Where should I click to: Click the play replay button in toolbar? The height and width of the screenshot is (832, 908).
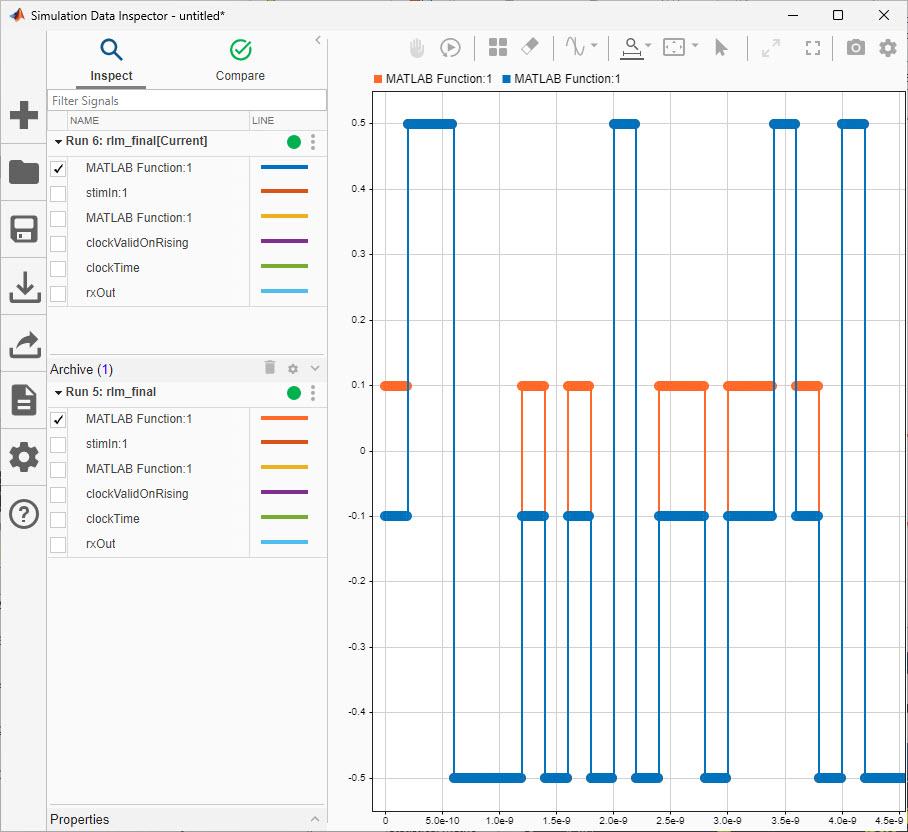click(450, 47)
